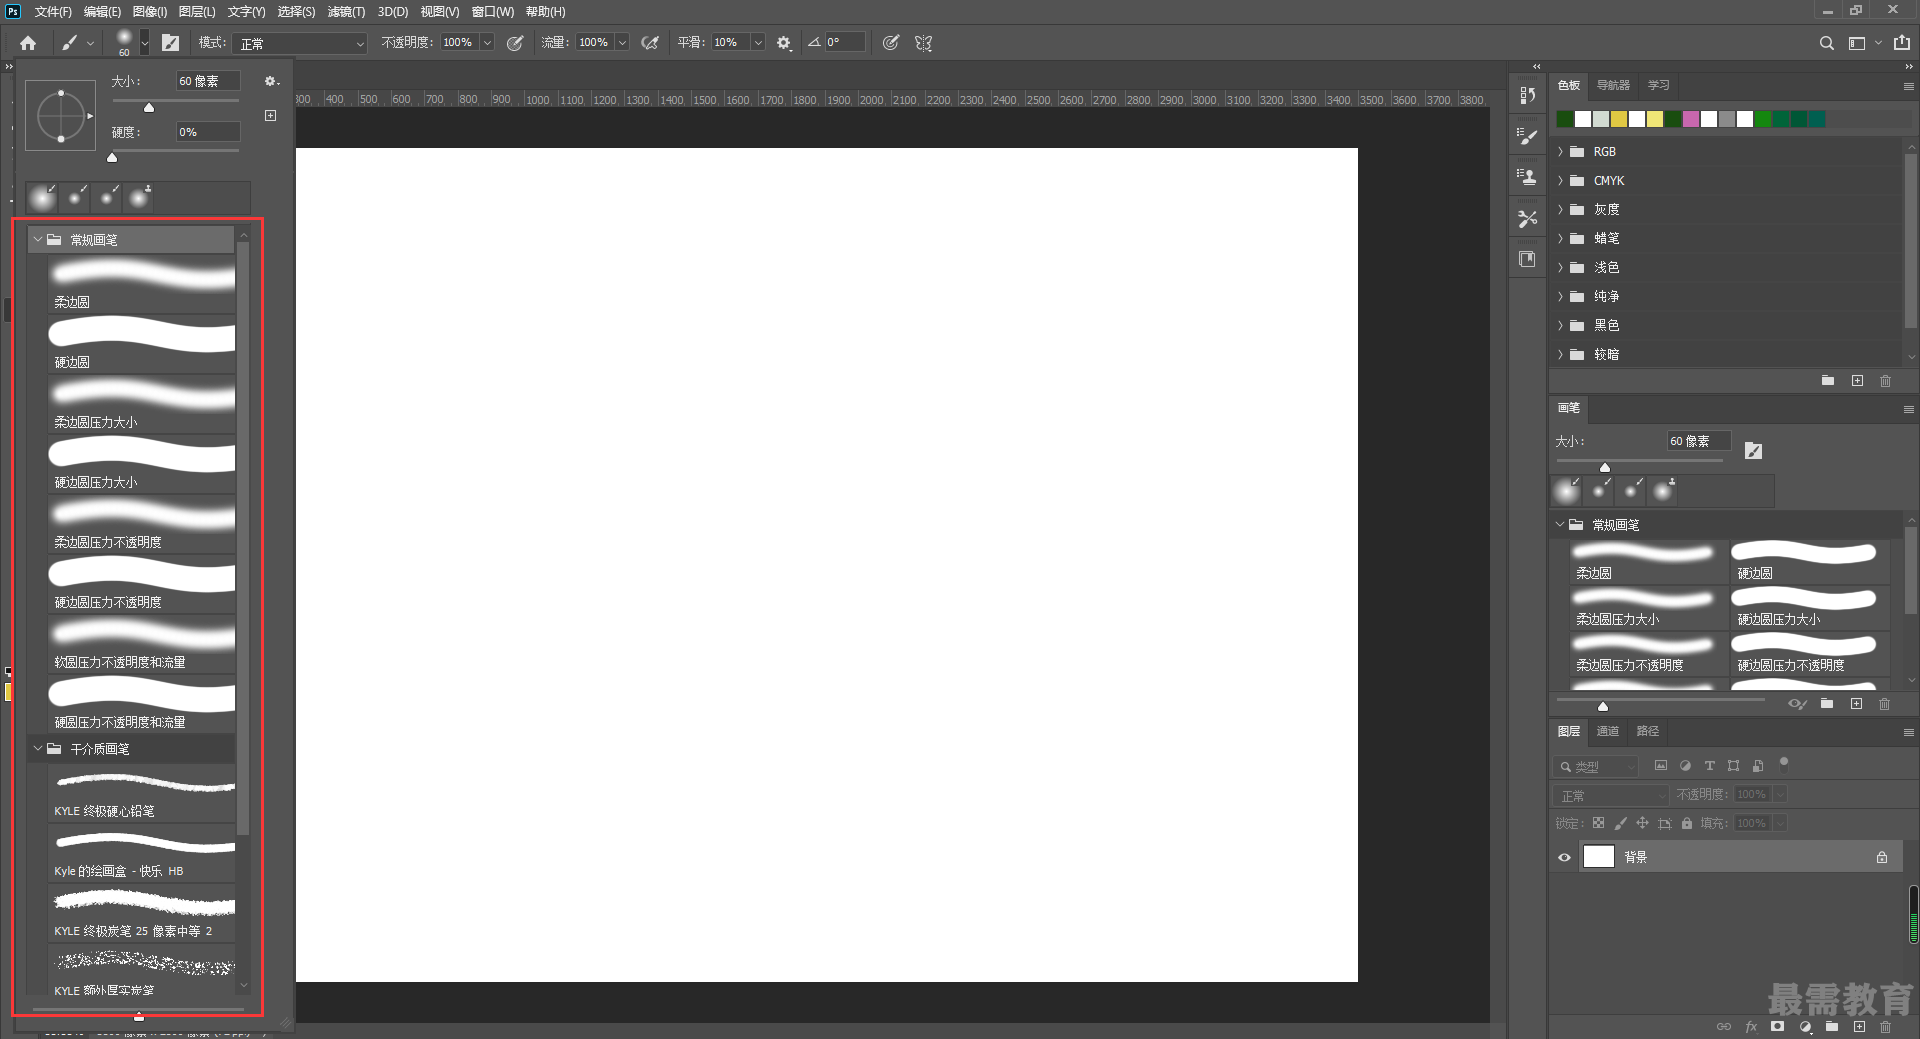The width and height of the screenshot is (1920, 1039).
Task: Turn layer filtering on or off switch
Action: click(x=1783, y=764)
